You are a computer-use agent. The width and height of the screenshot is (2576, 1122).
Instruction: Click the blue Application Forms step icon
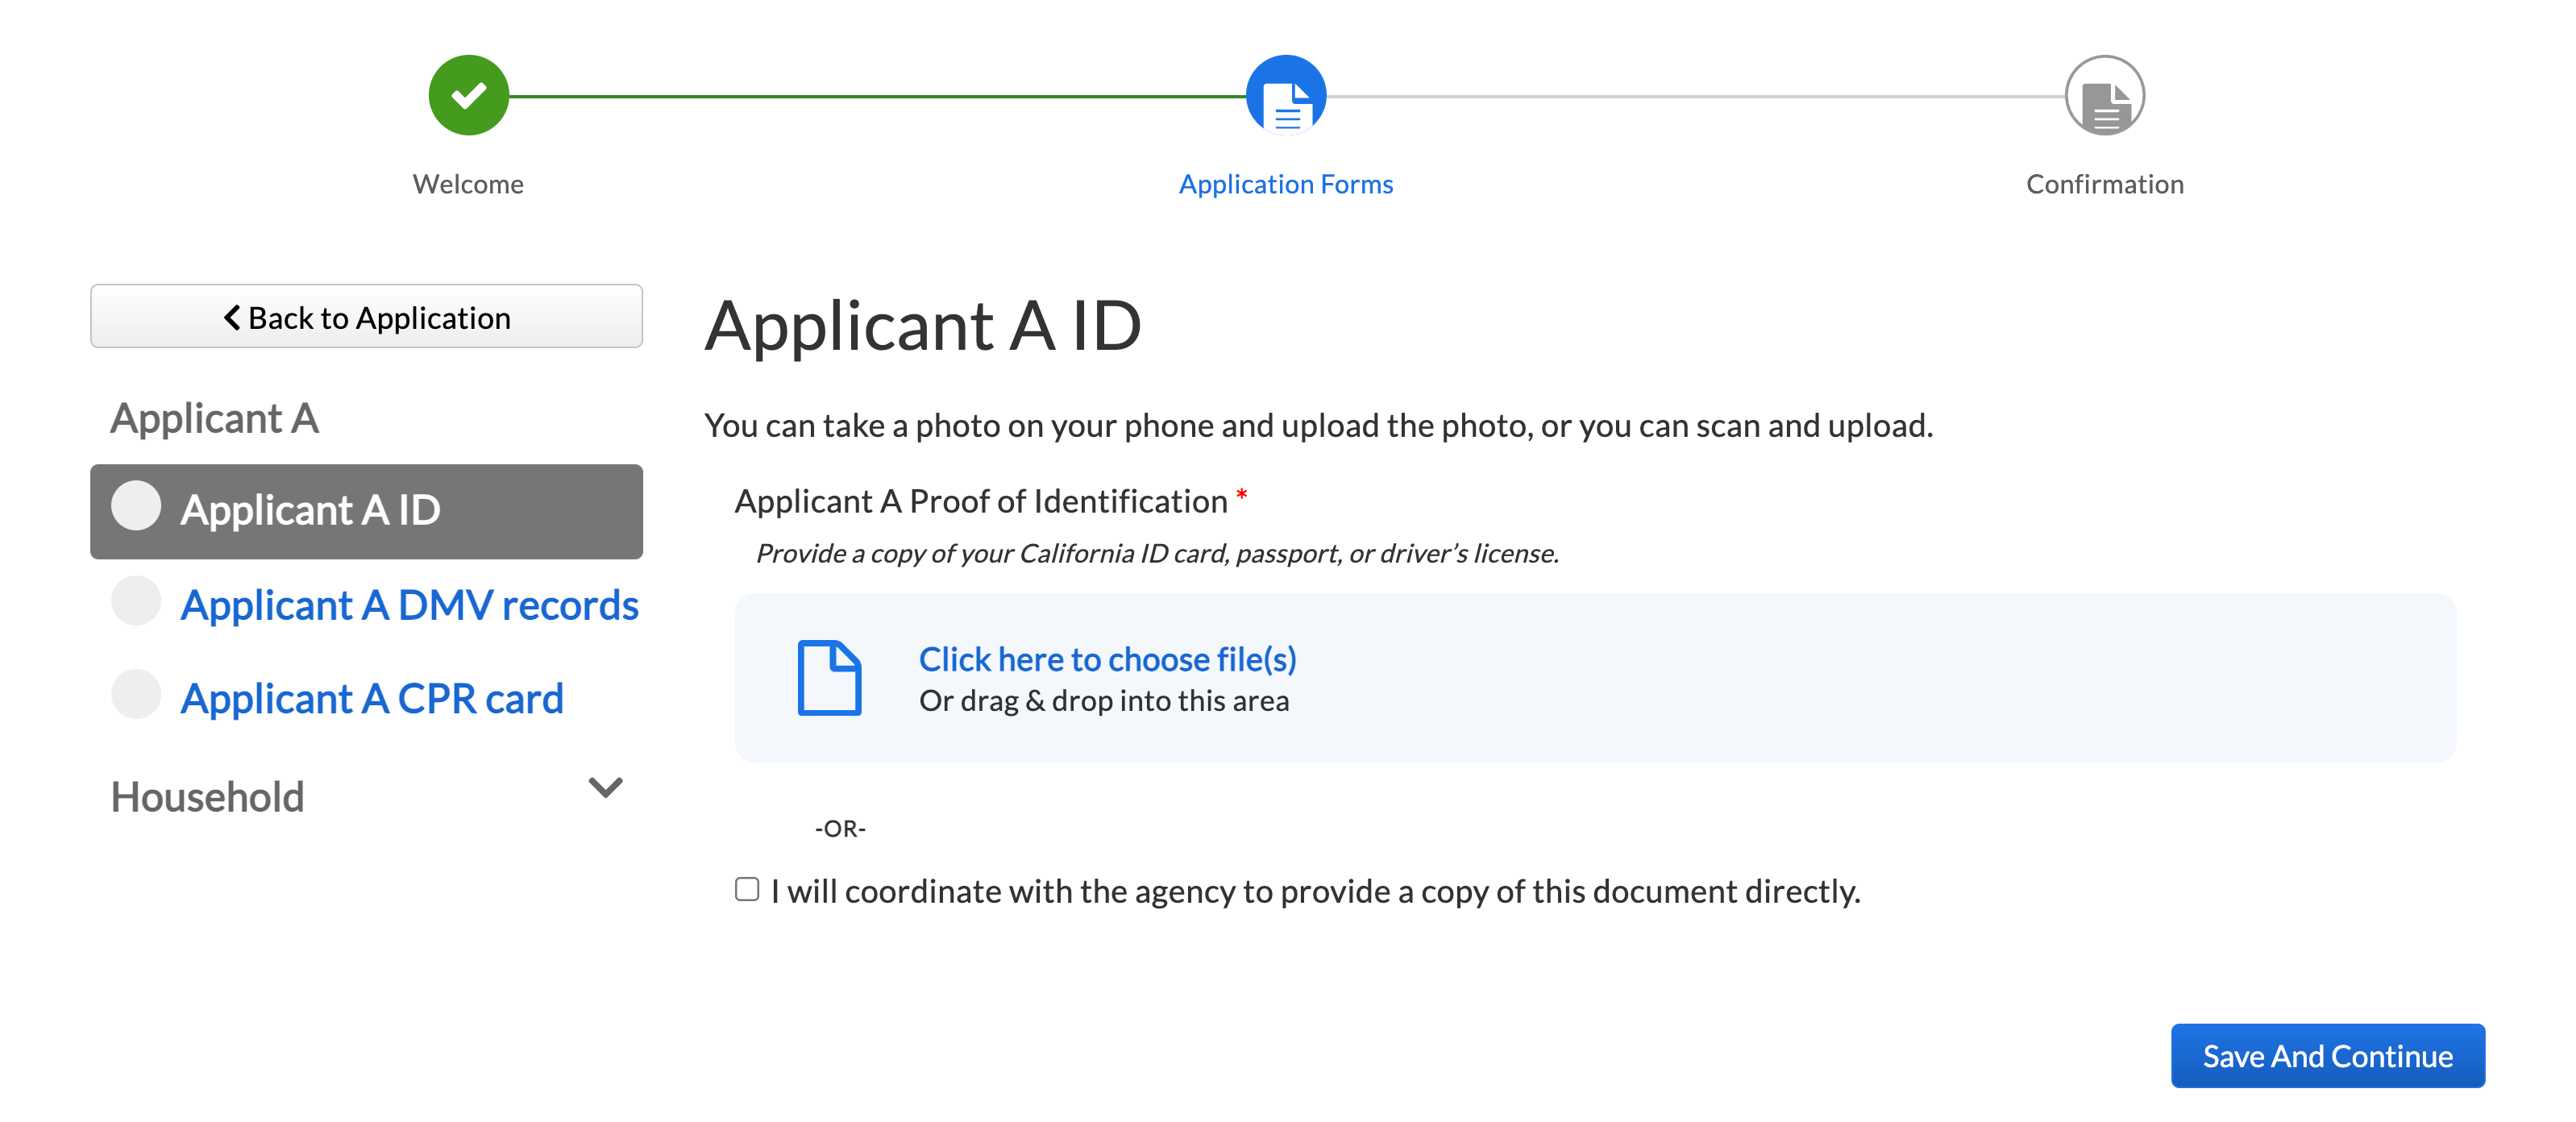1286,96
